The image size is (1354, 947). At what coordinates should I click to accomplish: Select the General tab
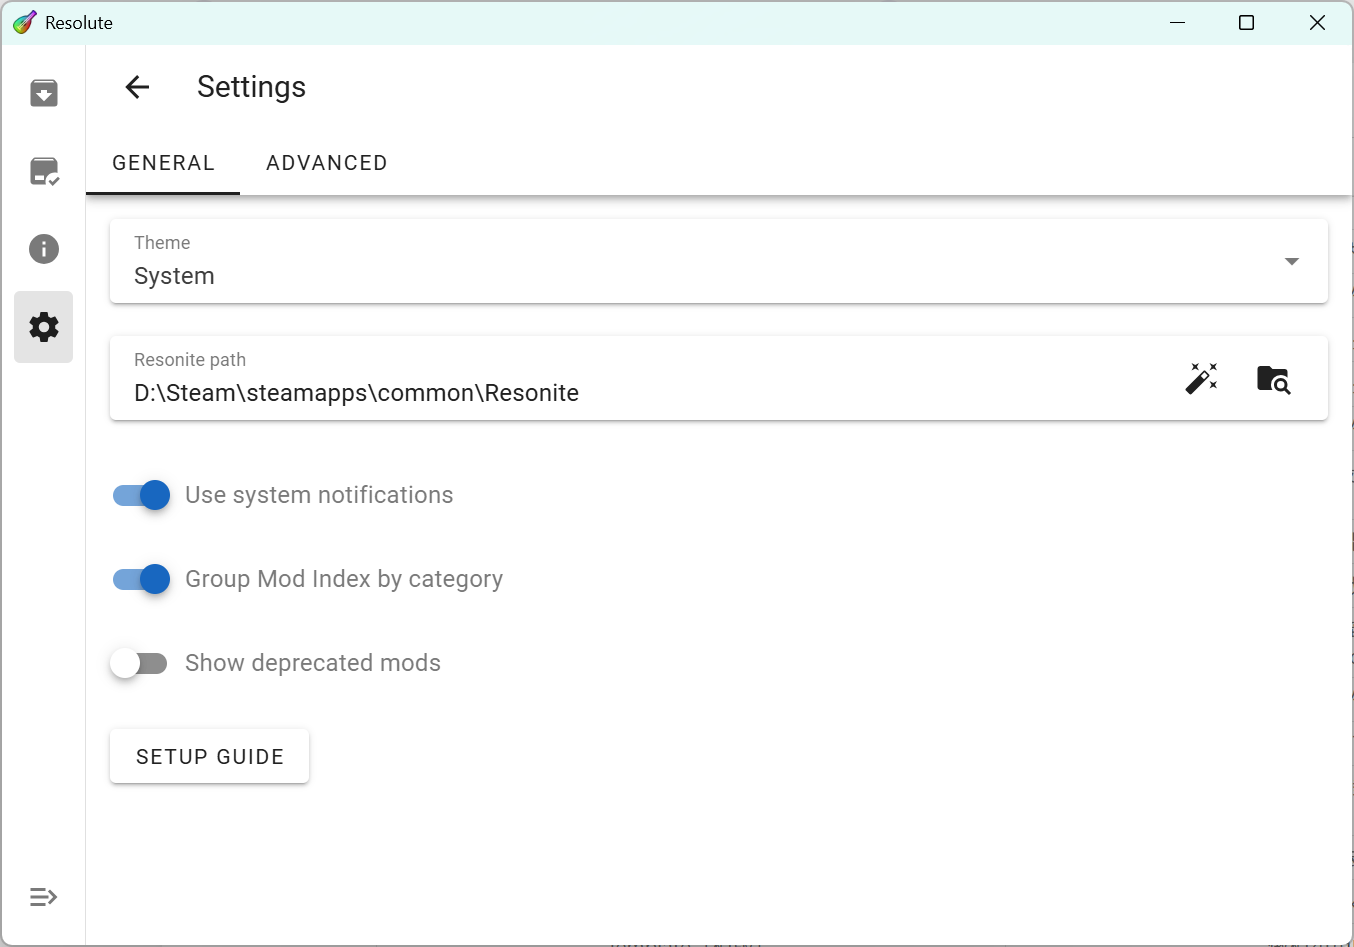[x=163, y=163]
